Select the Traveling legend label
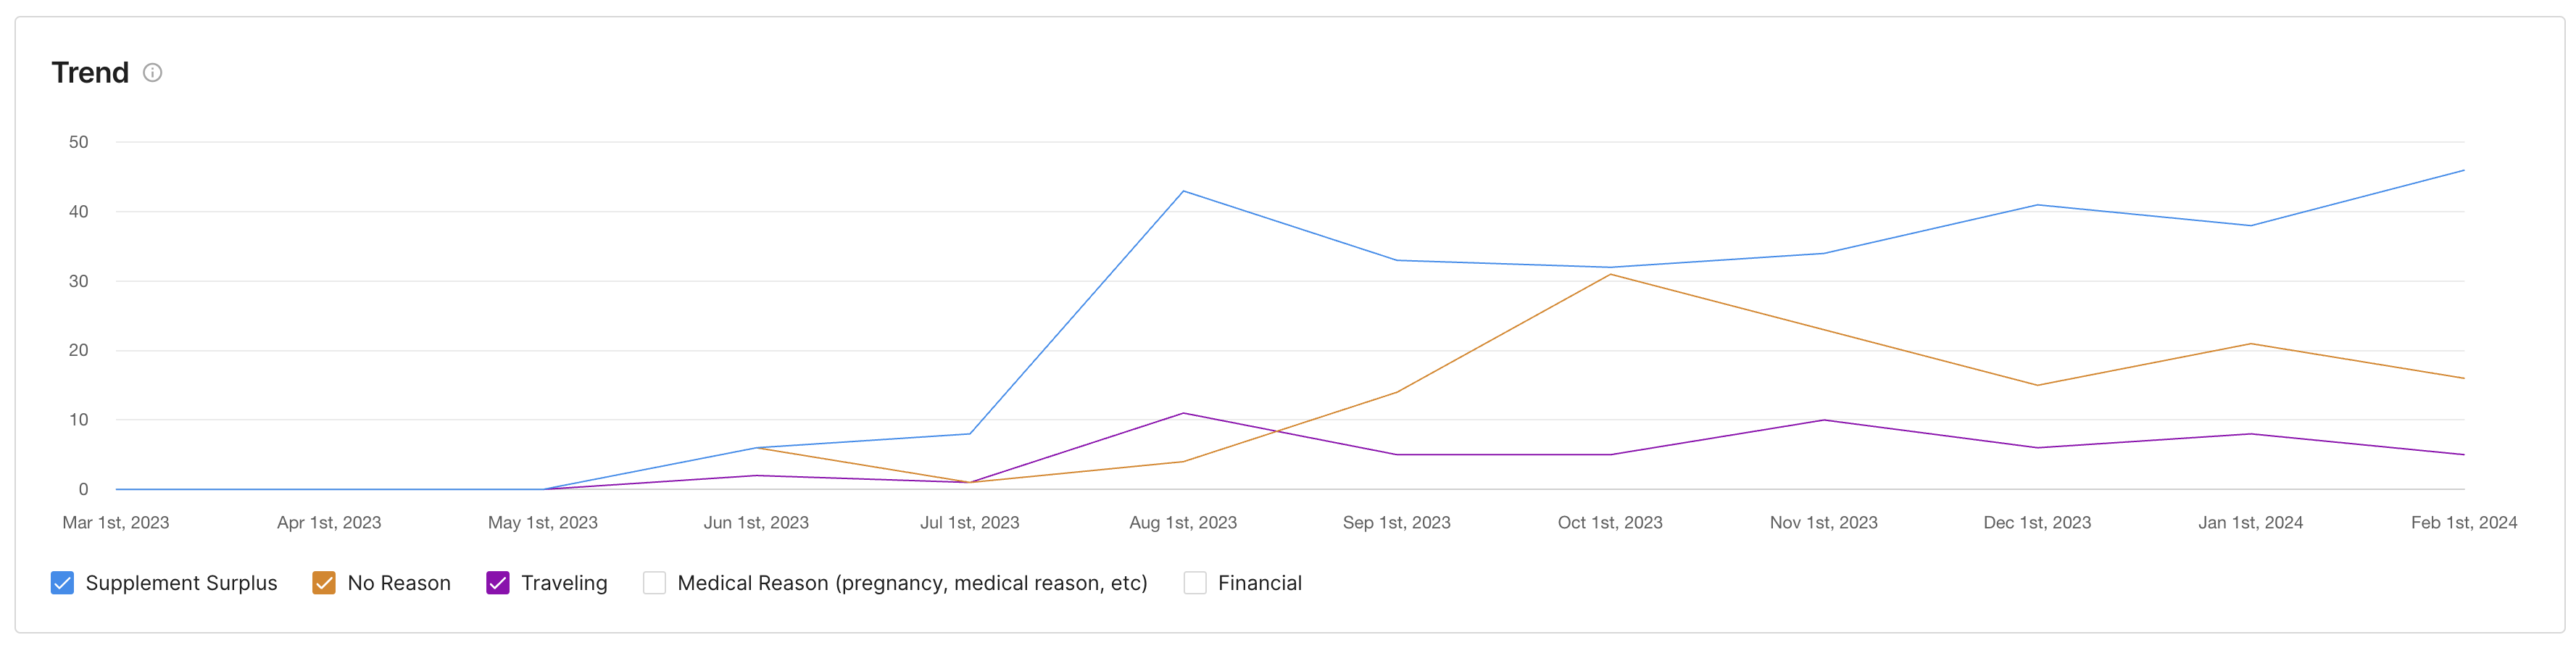Screen dimensions: 2576x648 tap(564, 583)
